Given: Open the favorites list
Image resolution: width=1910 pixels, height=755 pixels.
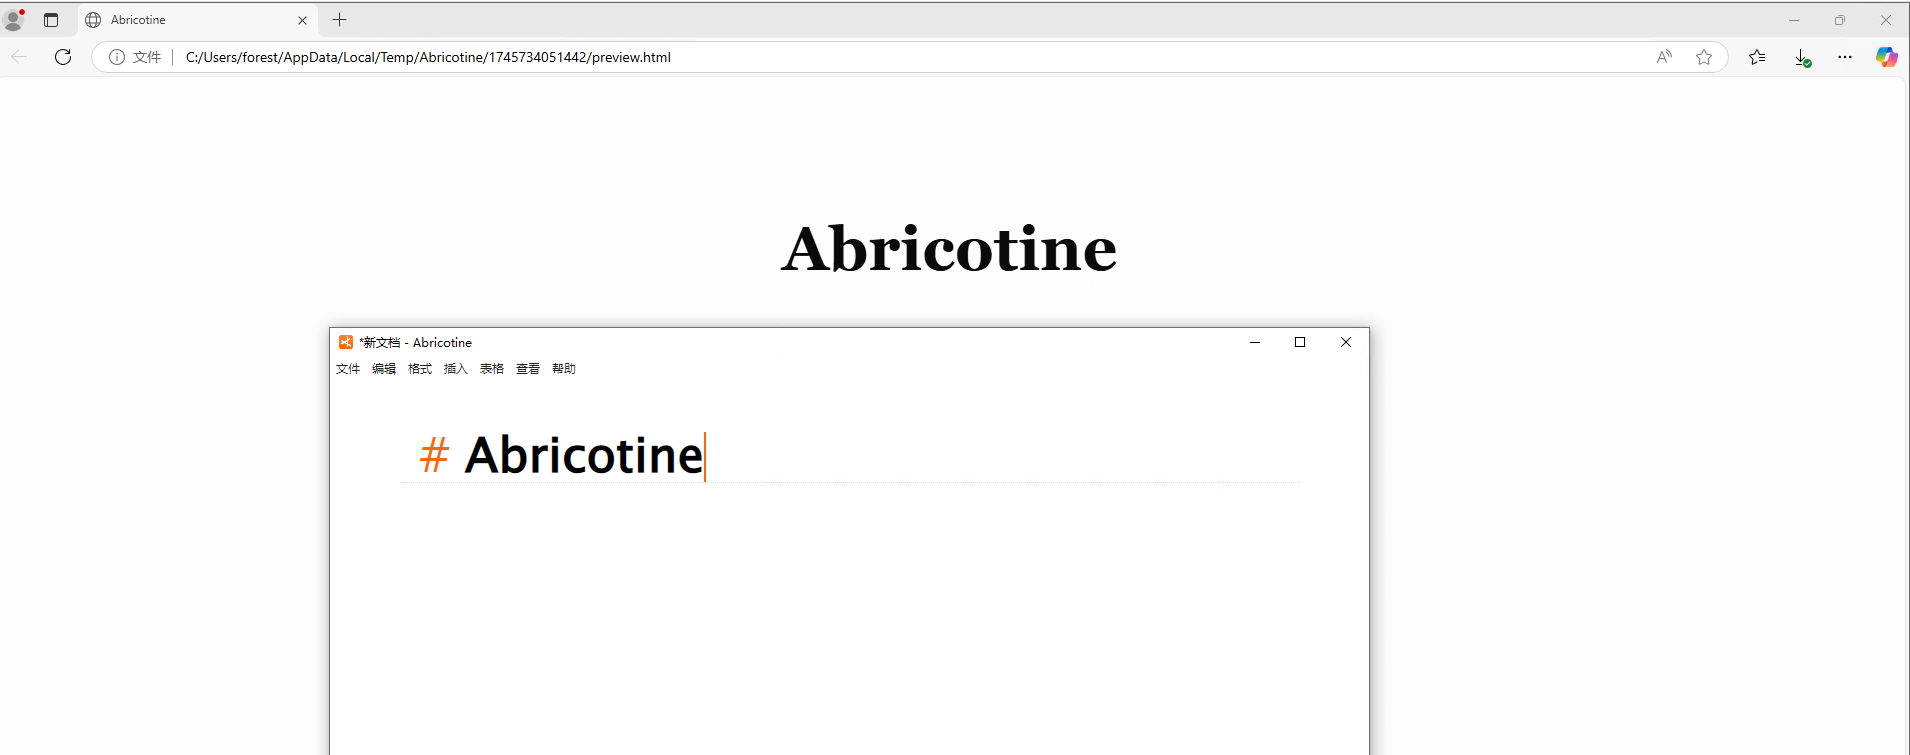Looking at the screenshot, I should (x=1757, y=57).
